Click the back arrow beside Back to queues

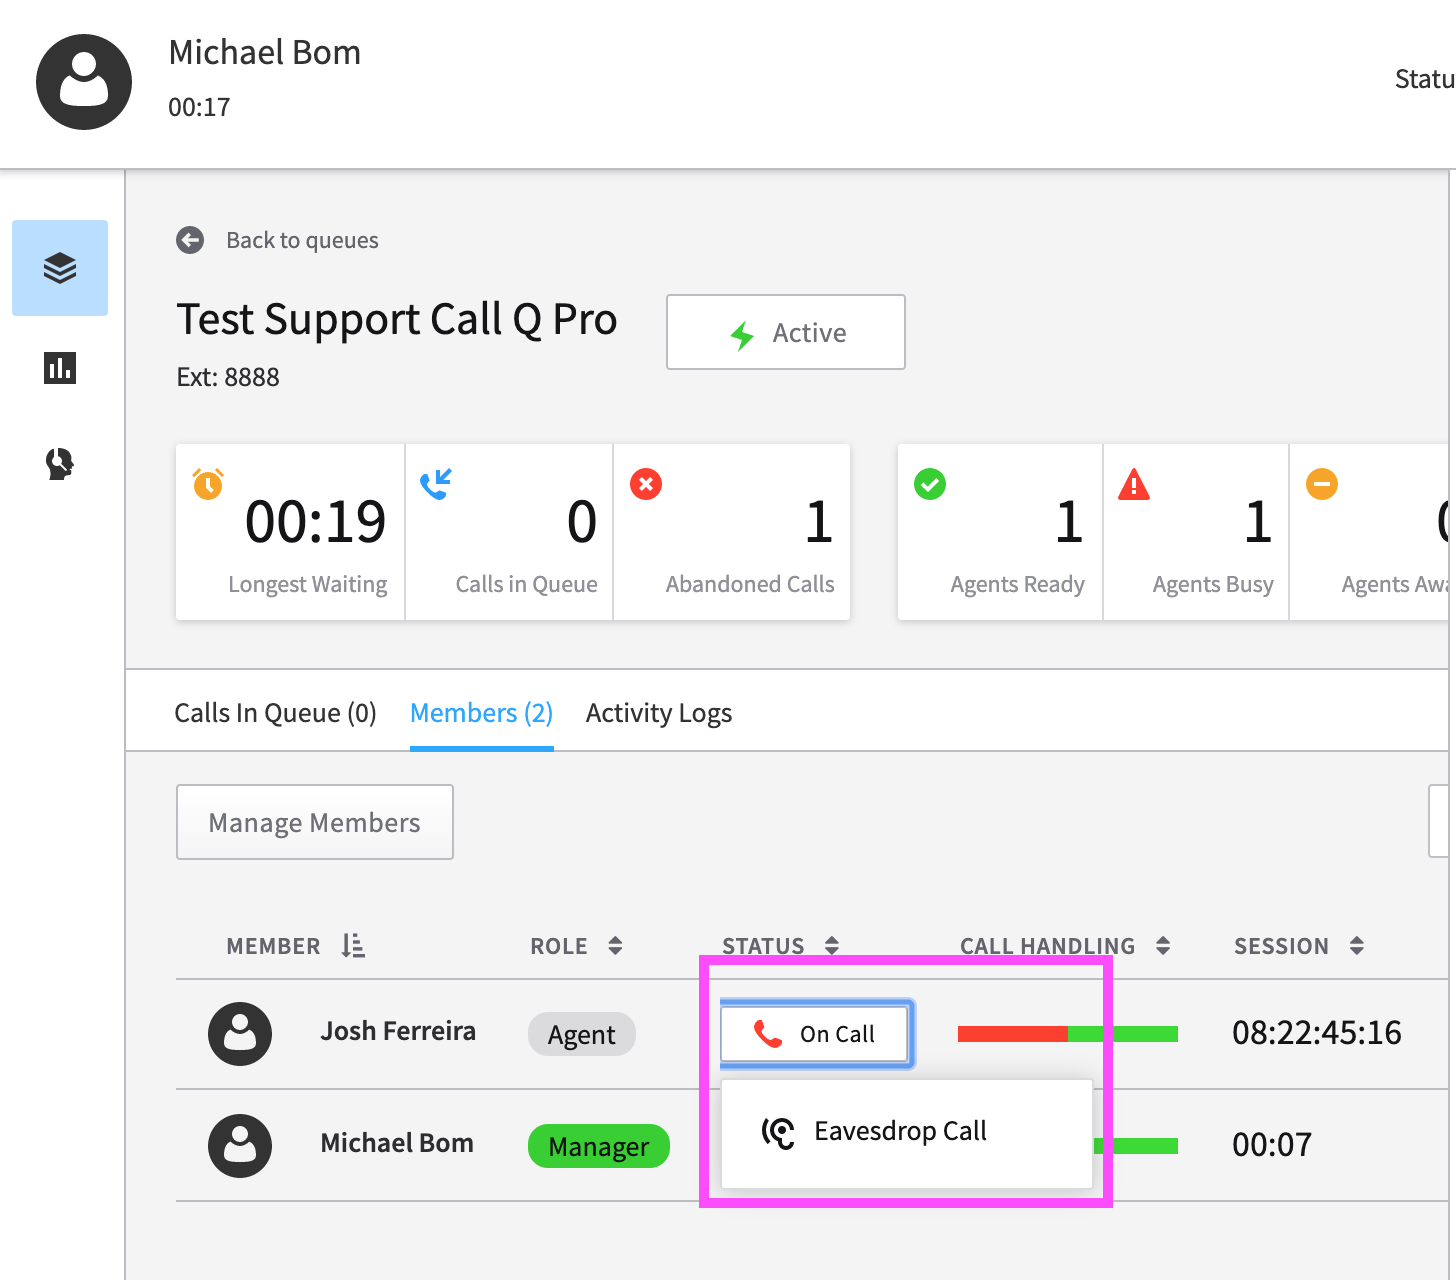190,240
